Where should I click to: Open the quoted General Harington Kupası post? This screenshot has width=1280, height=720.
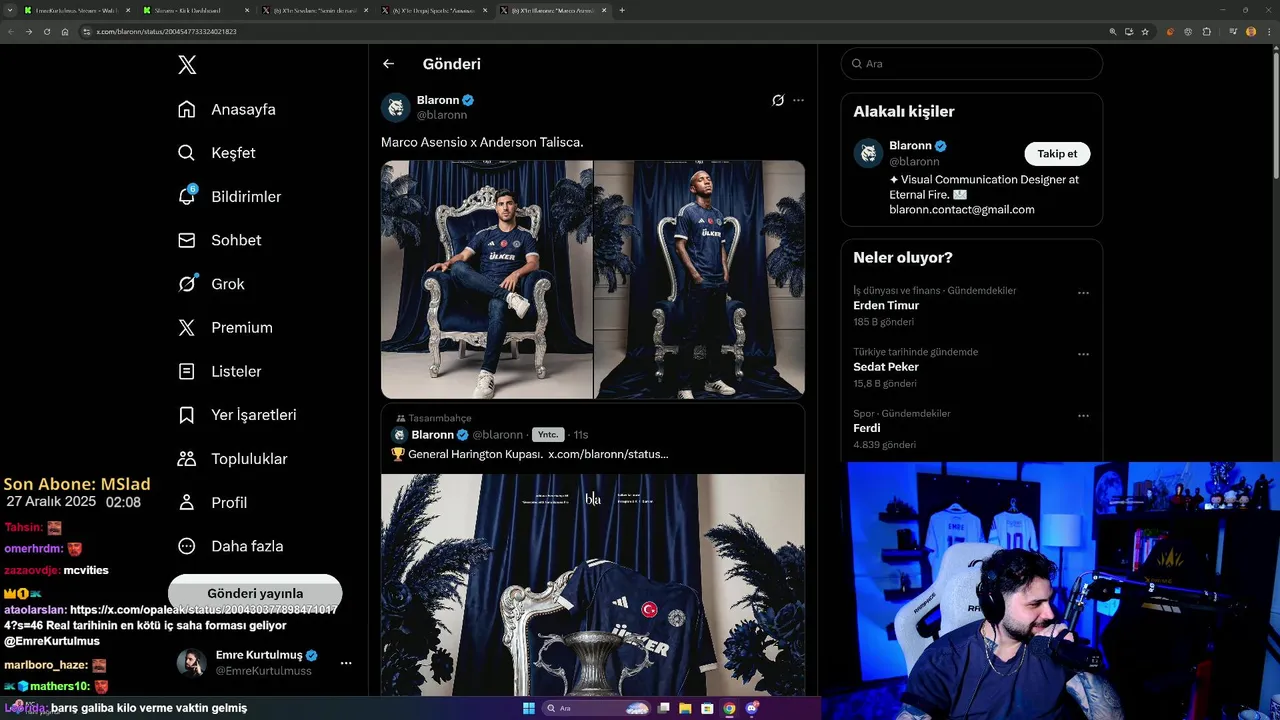click(x=593, y=550)
